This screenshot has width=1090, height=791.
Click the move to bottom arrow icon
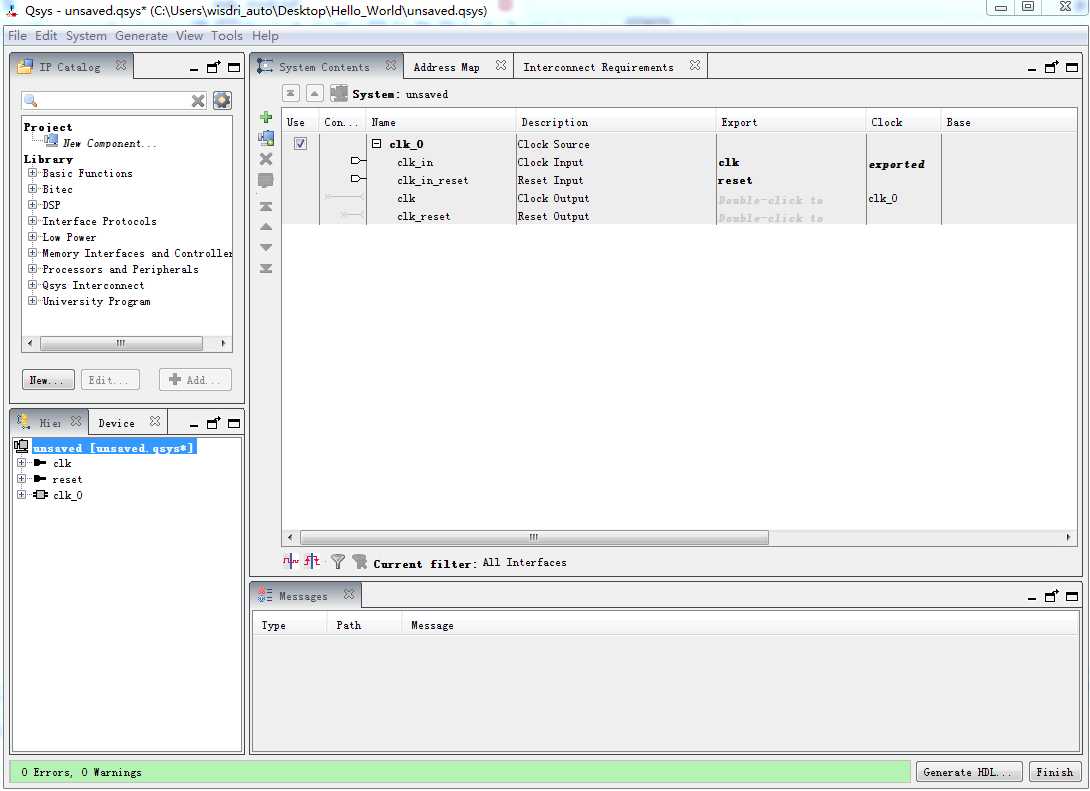pos(266,268)
